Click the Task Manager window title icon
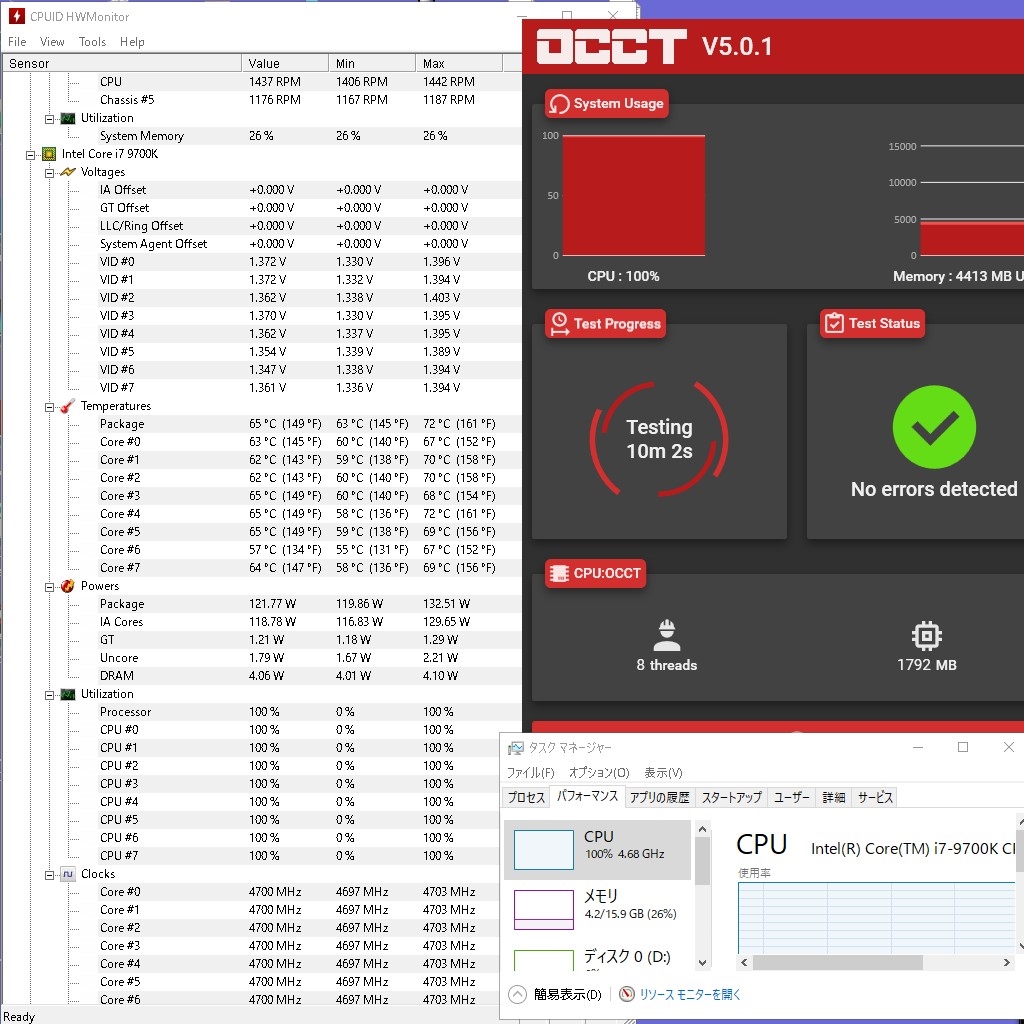The width and height of the screenshot is (1024, 1024). [516, 748]
